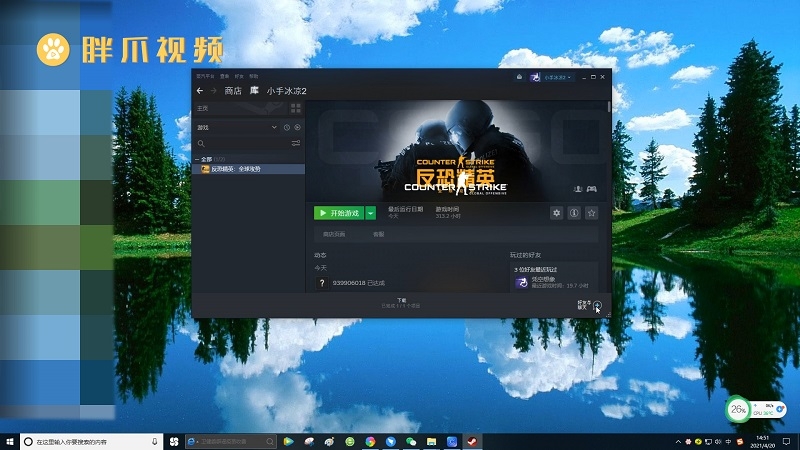Click the CS:GO game icon in list
Image resolution: width=800 pixels, height=450 pixels.
pos(205,169)
